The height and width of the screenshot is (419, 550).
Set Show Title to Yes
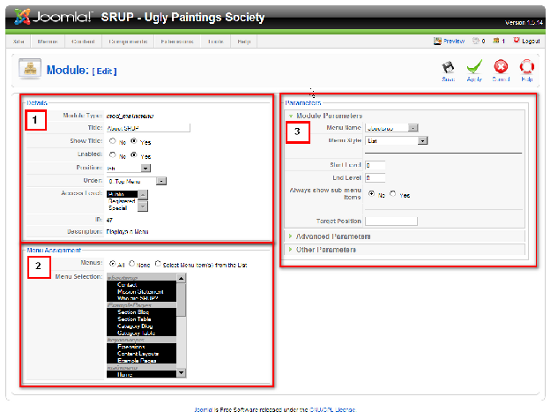pyautogui.click(x=134, y=141)
